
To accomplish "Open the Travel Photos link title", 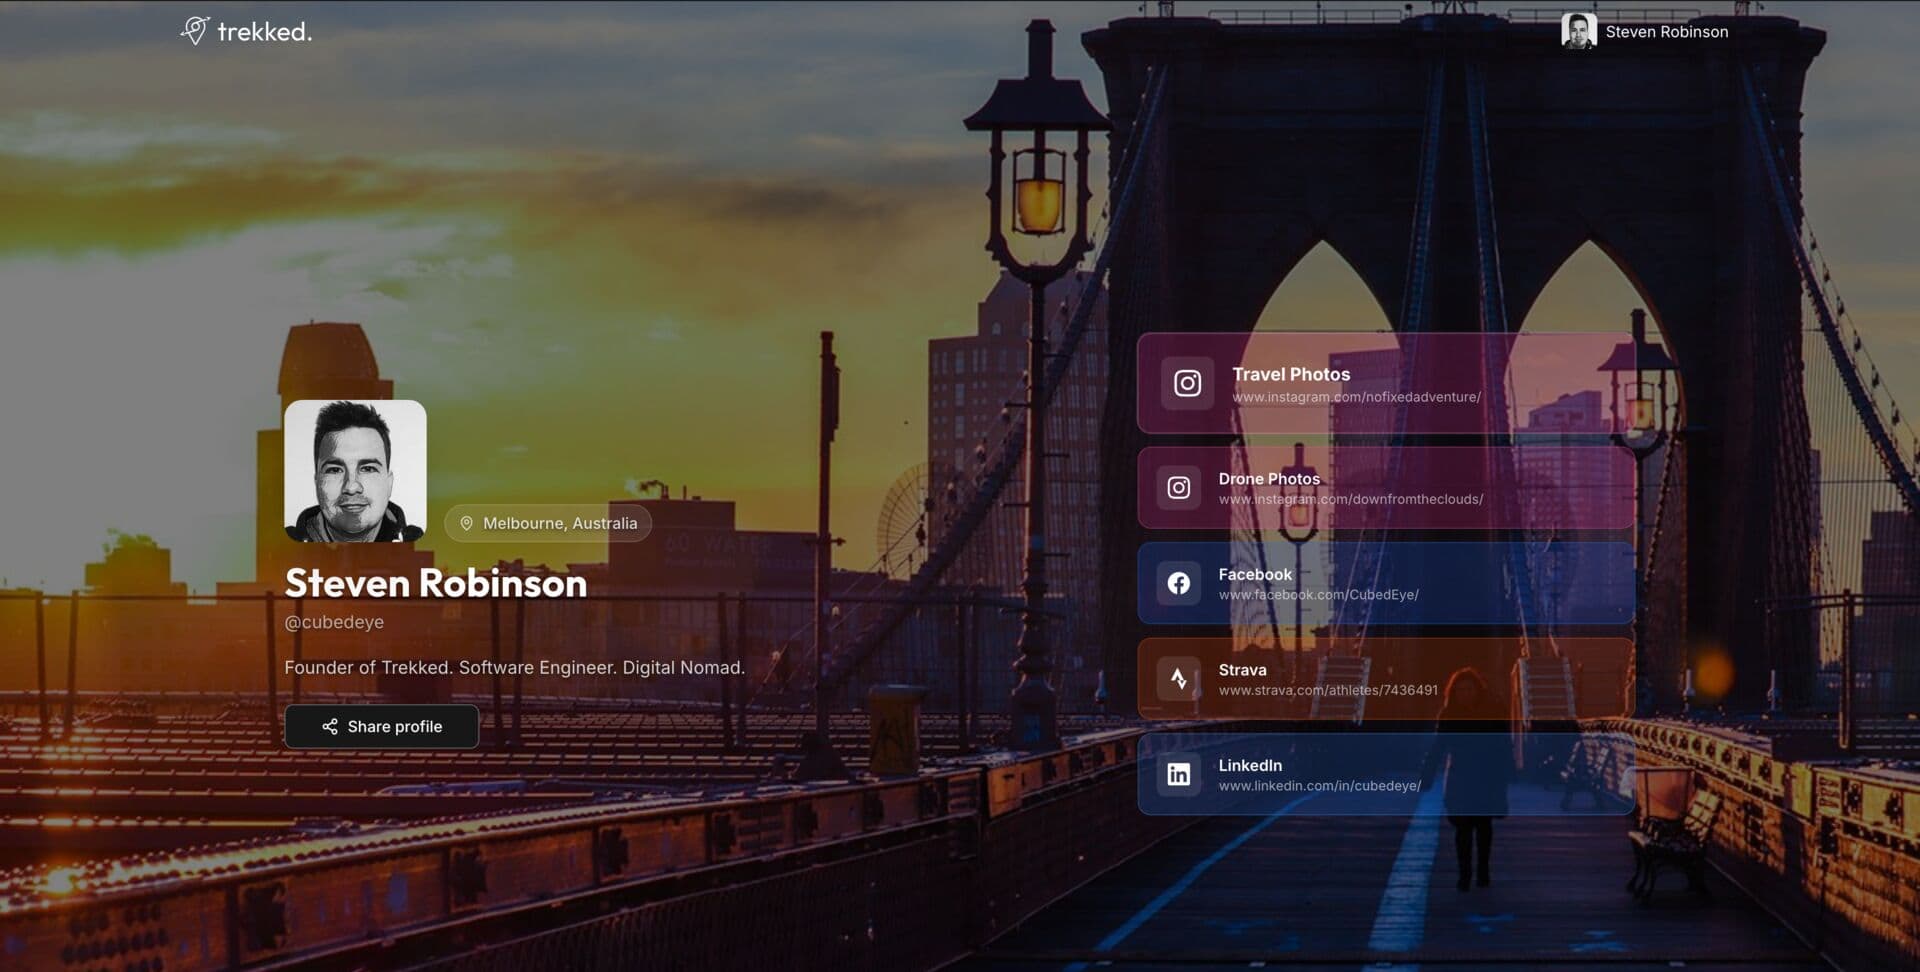I will [x=1290, y=374].
